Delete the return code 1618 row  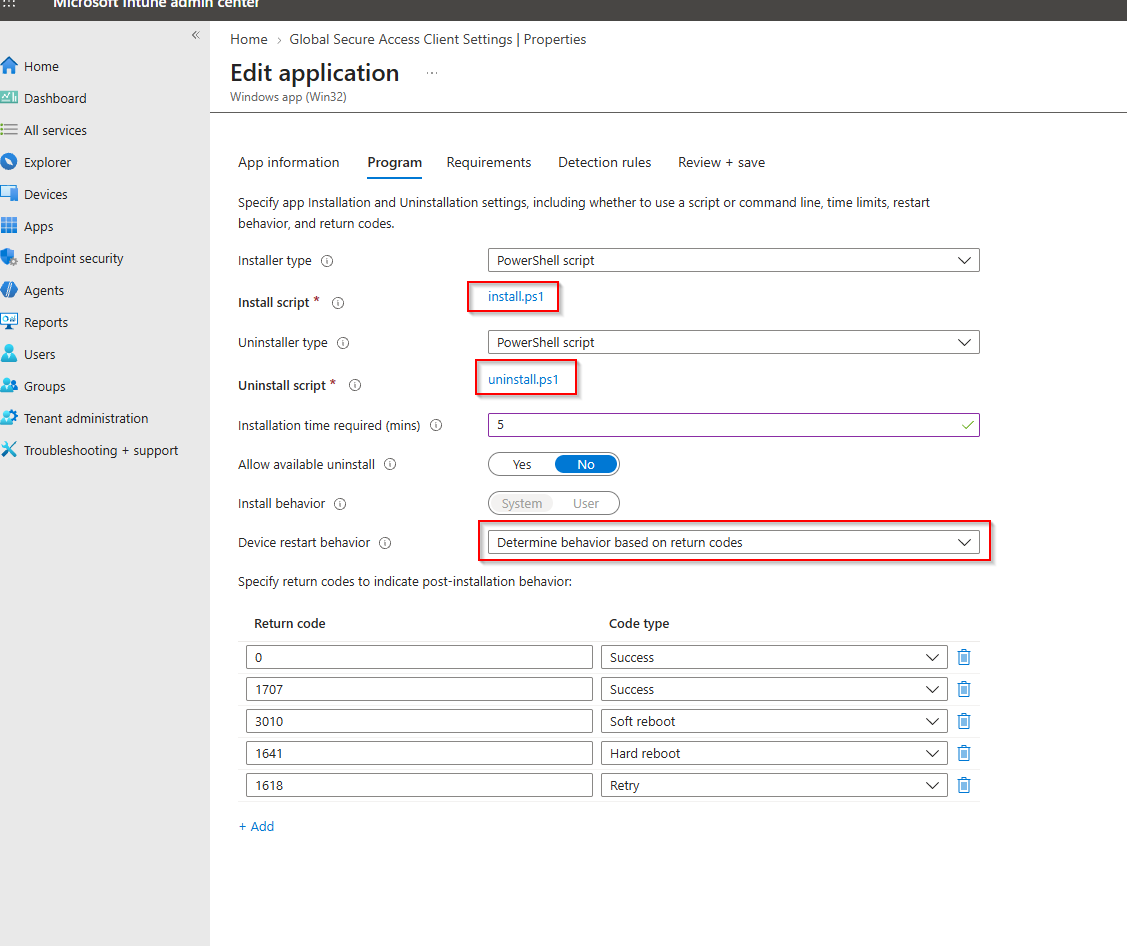point(964,785)
